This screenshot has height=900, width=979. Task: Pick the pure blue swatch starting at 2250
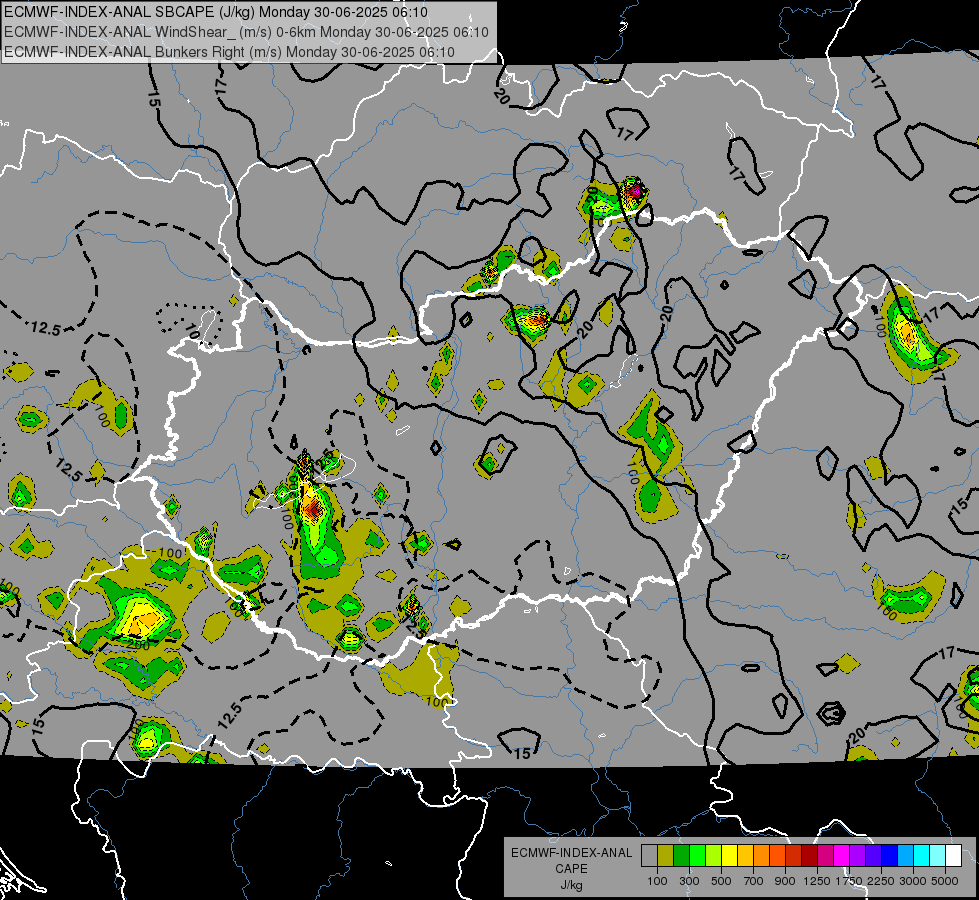[x=889, y=855]
